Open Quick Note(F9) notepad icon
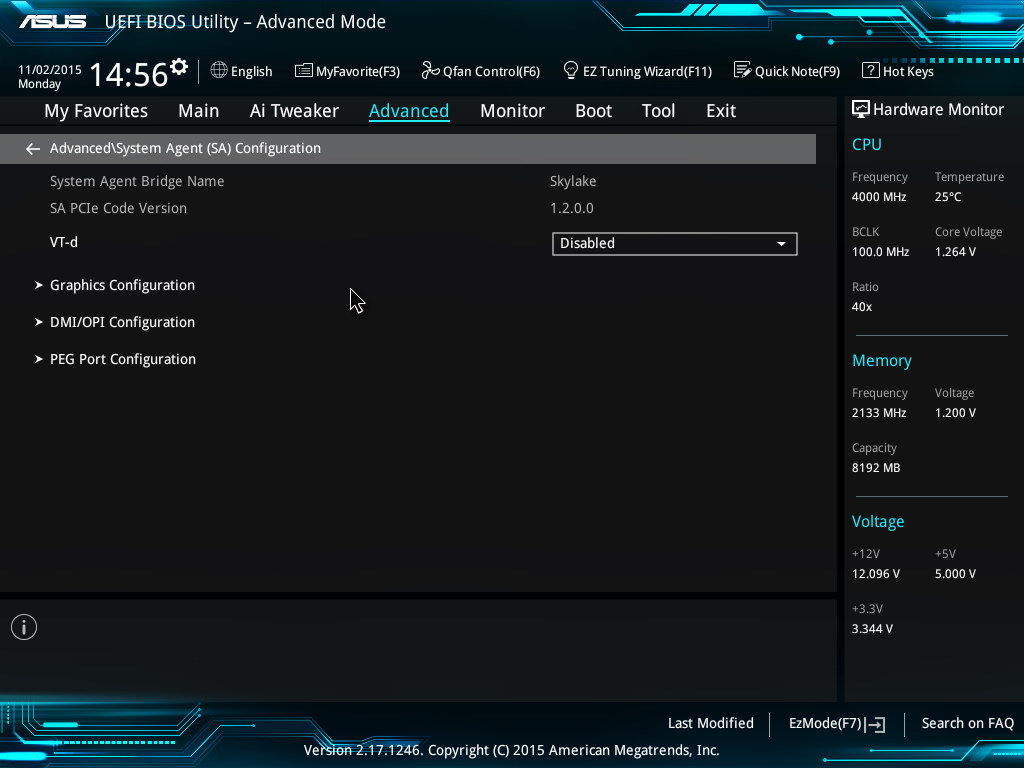The width and height of the screenshot is (1024, 768). point(742,71)
